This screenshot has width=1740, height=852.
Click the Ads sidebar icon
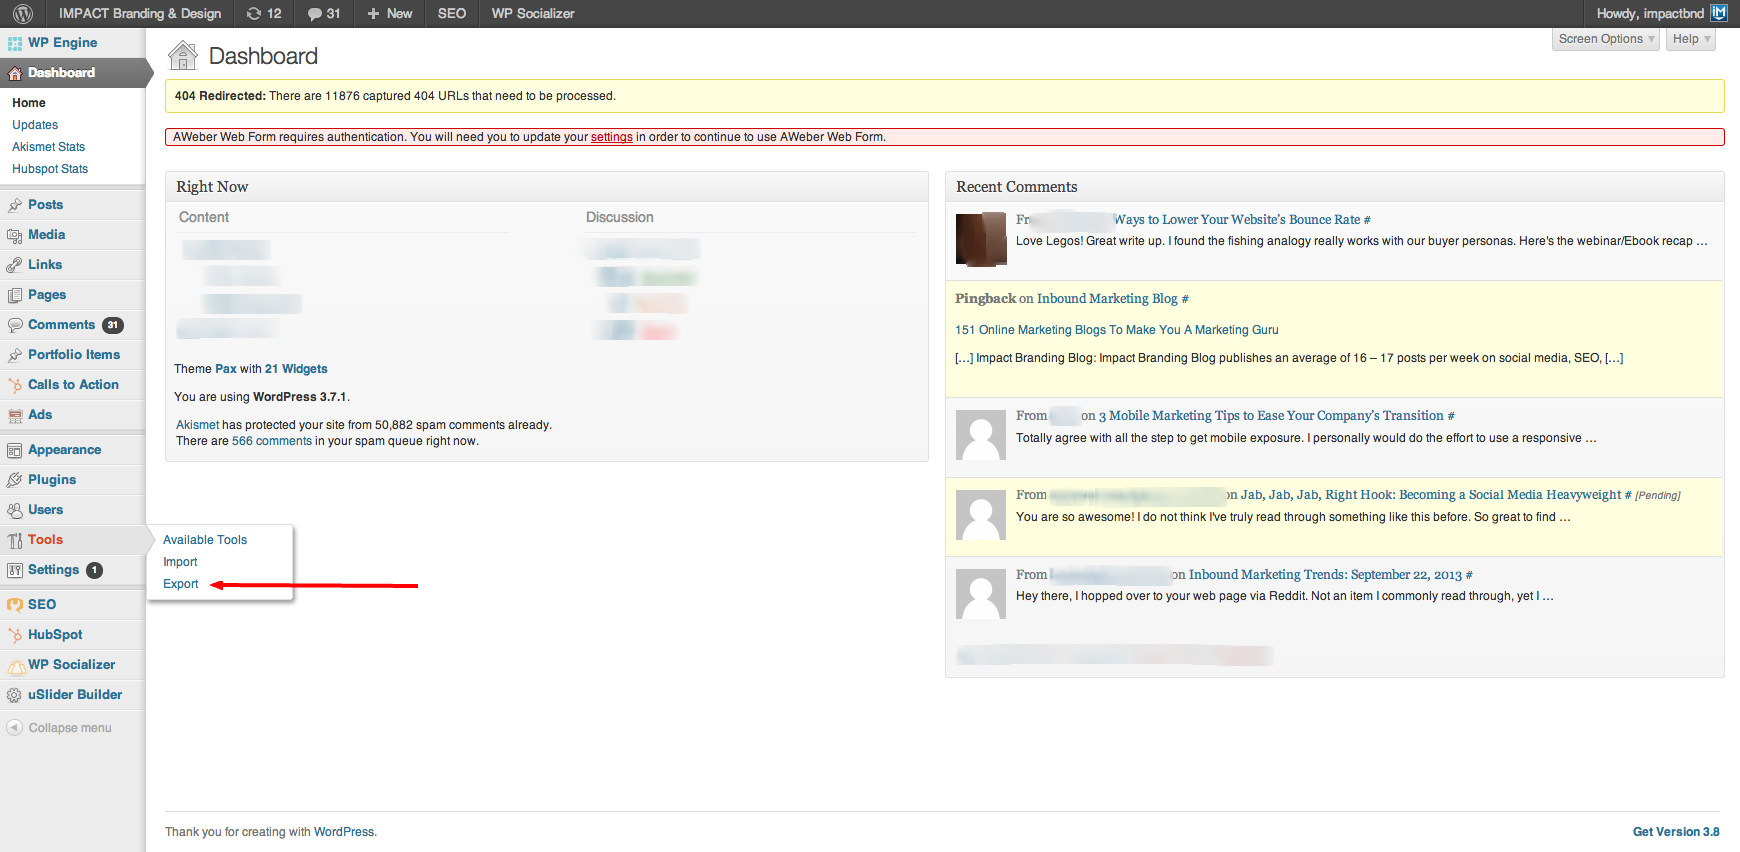(15, 415)
